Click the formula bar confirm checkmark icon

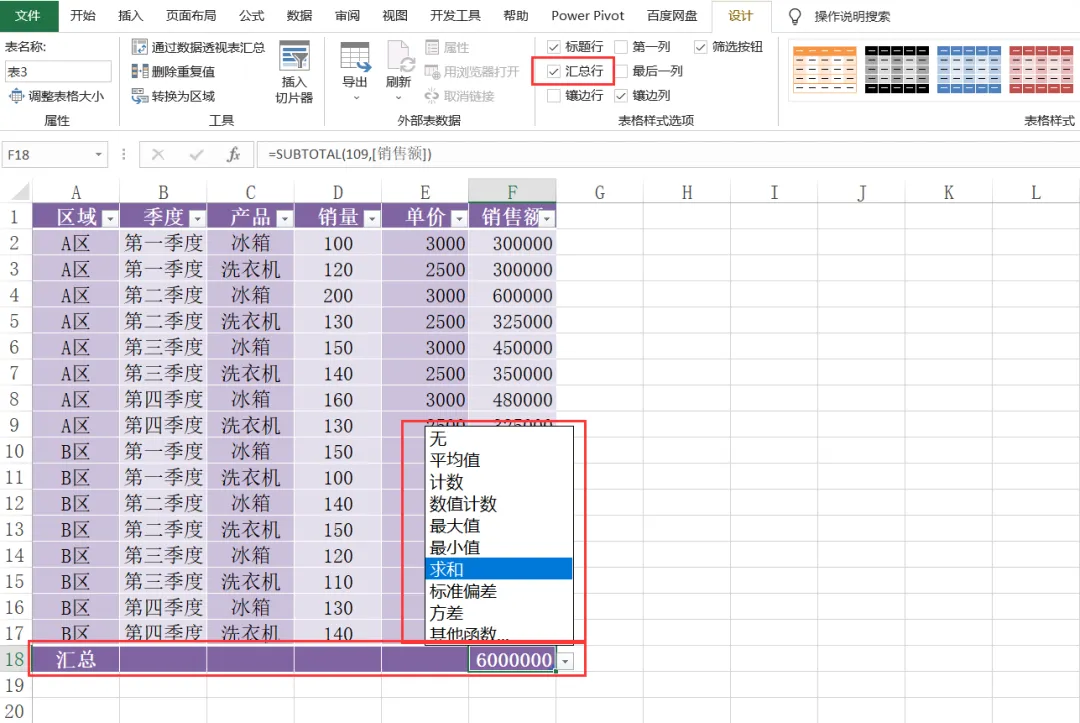[x=196, y=154]
